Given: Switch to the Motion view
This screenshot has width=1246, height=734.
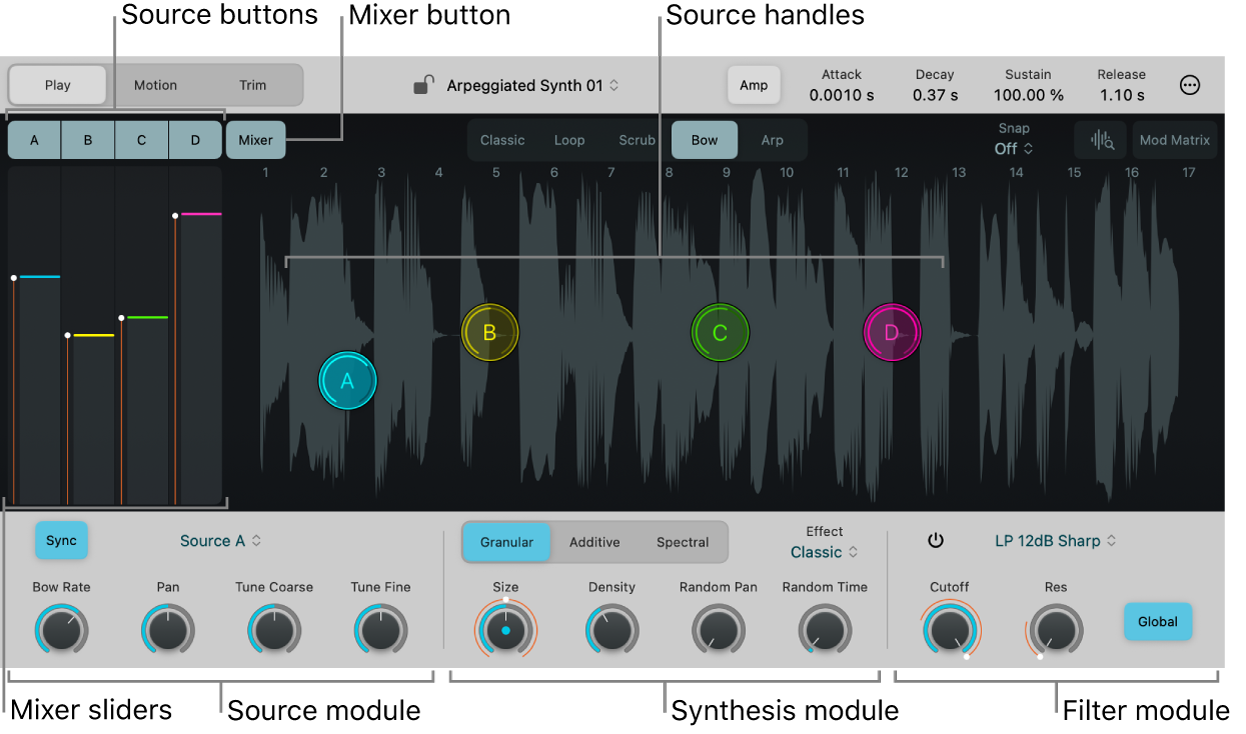Looking at the screenshot, I should click(156, 85).
